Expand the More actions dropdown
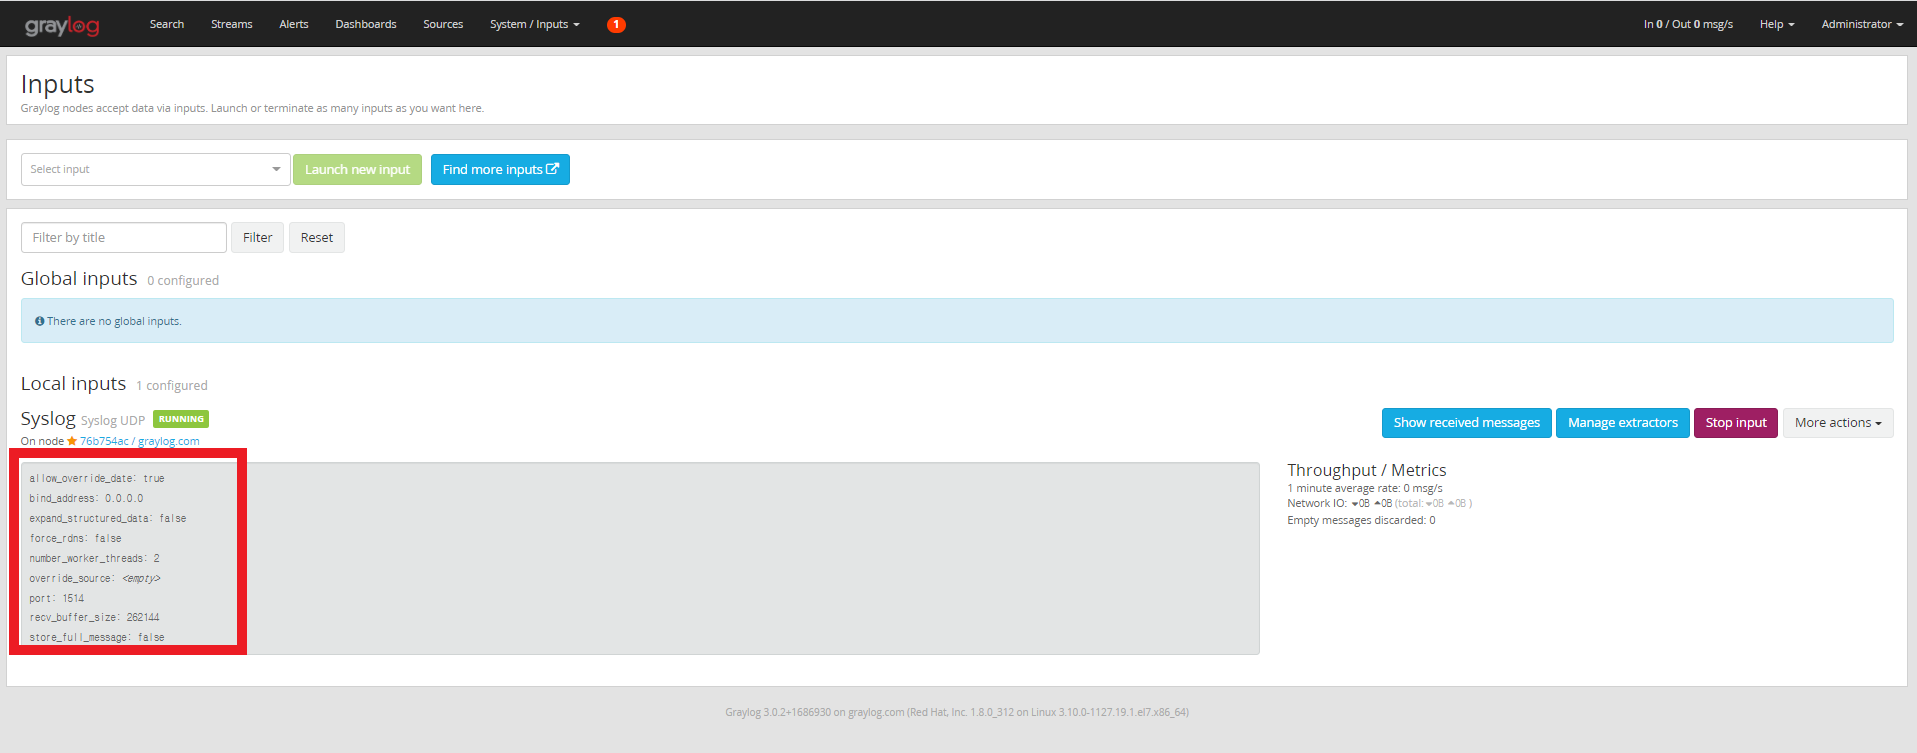The height and width of the screenshot is (753, 1917). 1838,423
